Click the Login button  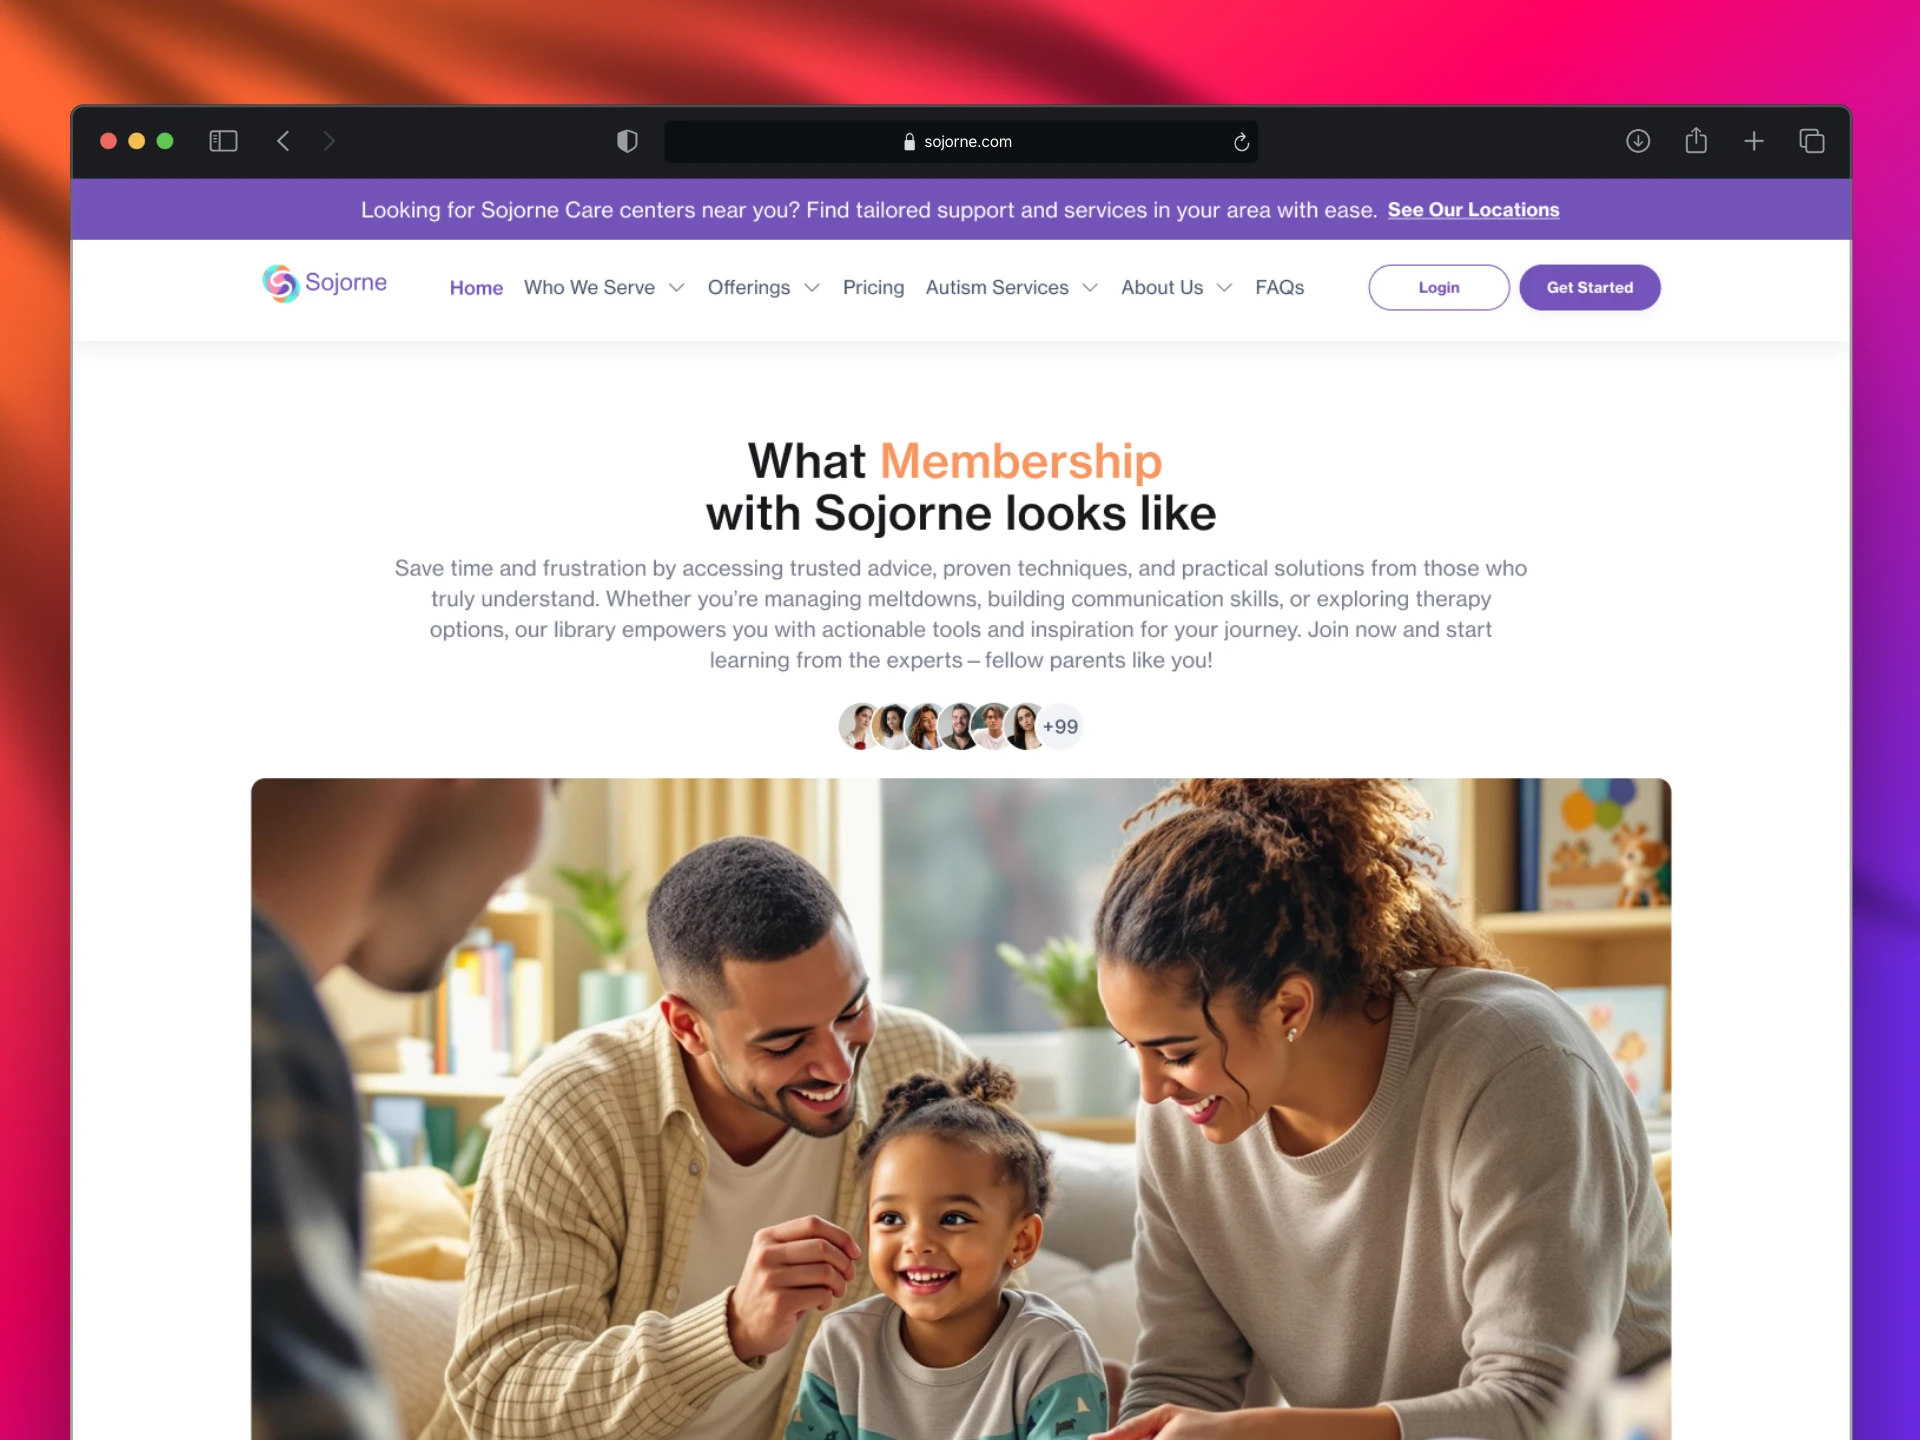point(1438,287)
